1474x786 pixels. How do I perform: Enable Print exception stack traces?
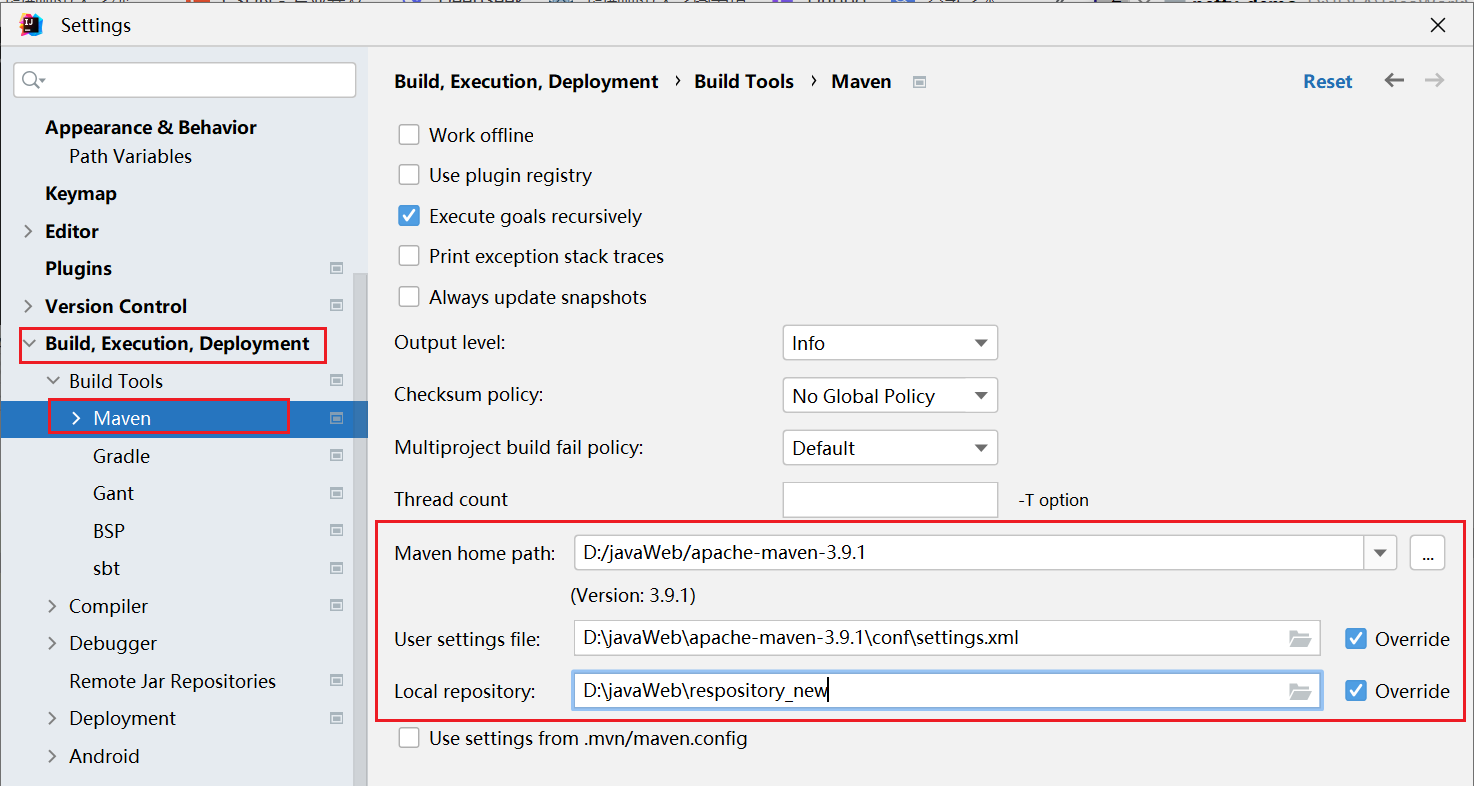pyautogui.click(x=409, y=256)
